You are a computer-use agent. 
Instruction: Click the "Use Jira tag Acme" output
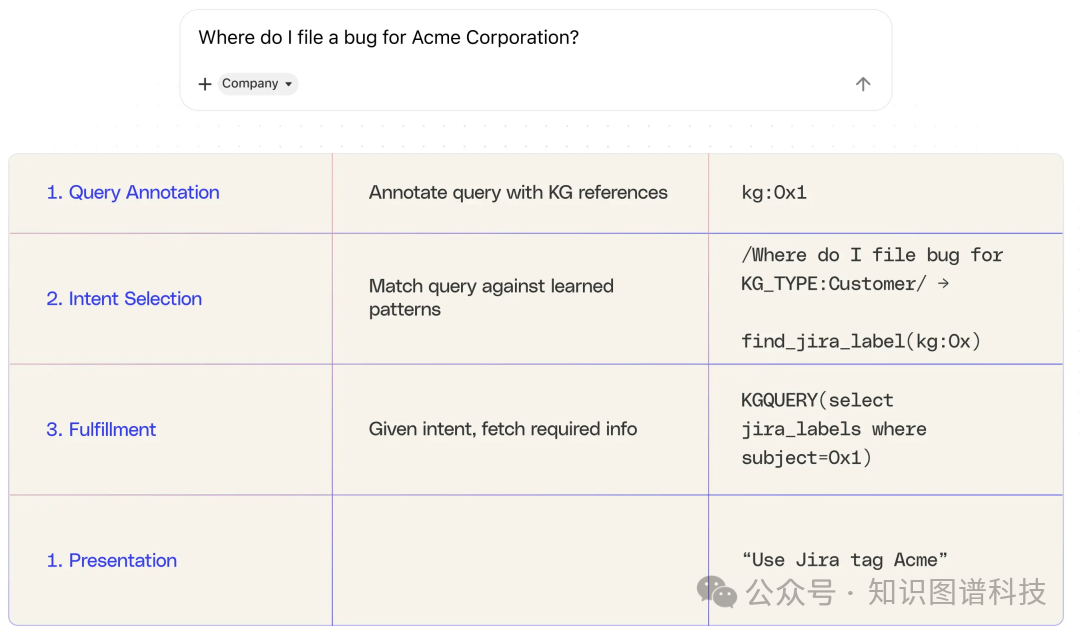point(845,560)
